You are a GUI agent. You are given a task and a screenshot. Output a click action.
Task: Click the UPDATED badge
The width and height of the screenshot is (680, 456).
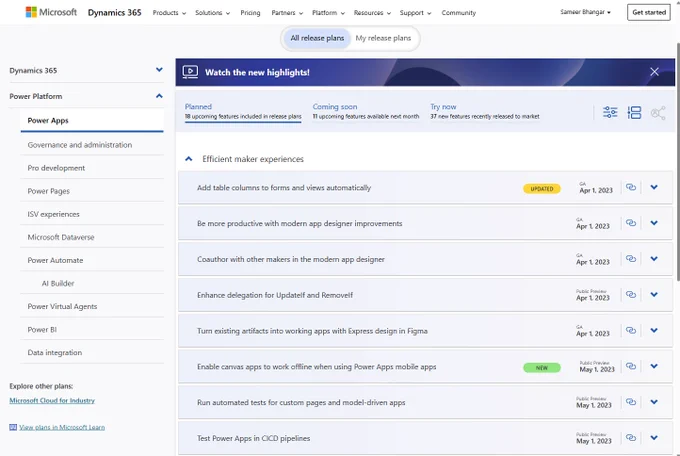pyautogui.click(x=542, y=189)
